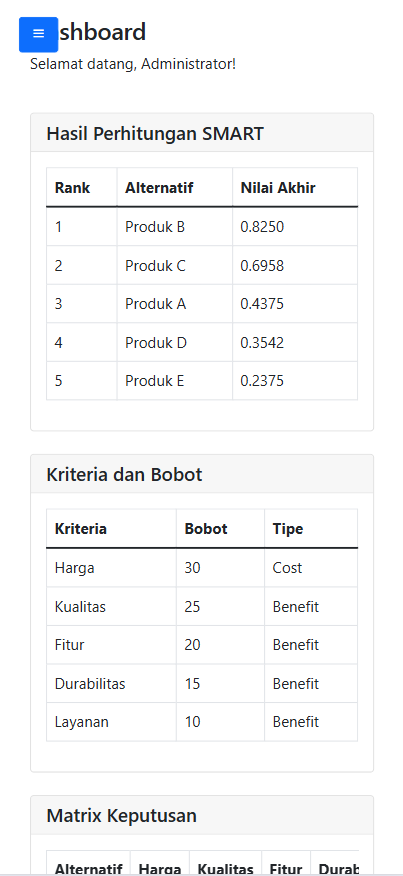Select the Produk B row
The height and width of the screenshot is (876, 403).
point(202,227)
